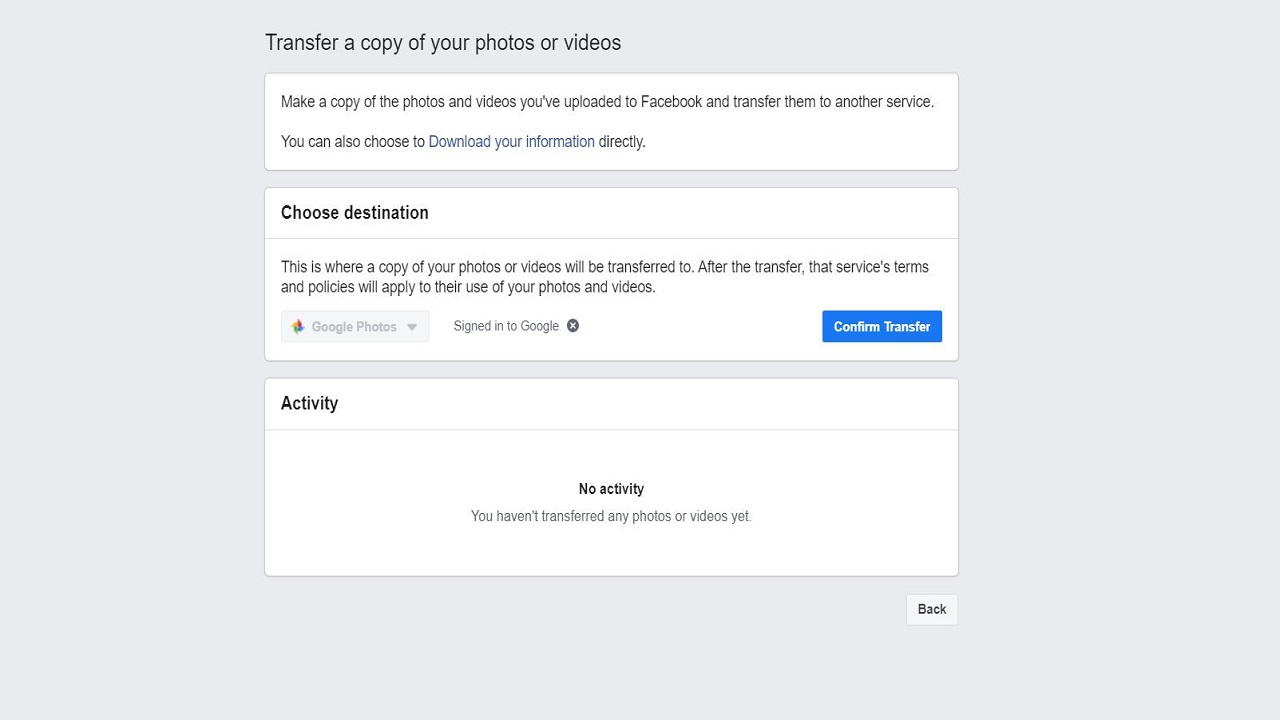Click the 'haven't transferred any photos' message
The height and width of the screenshot is (720, 1280).
point(611,517)
